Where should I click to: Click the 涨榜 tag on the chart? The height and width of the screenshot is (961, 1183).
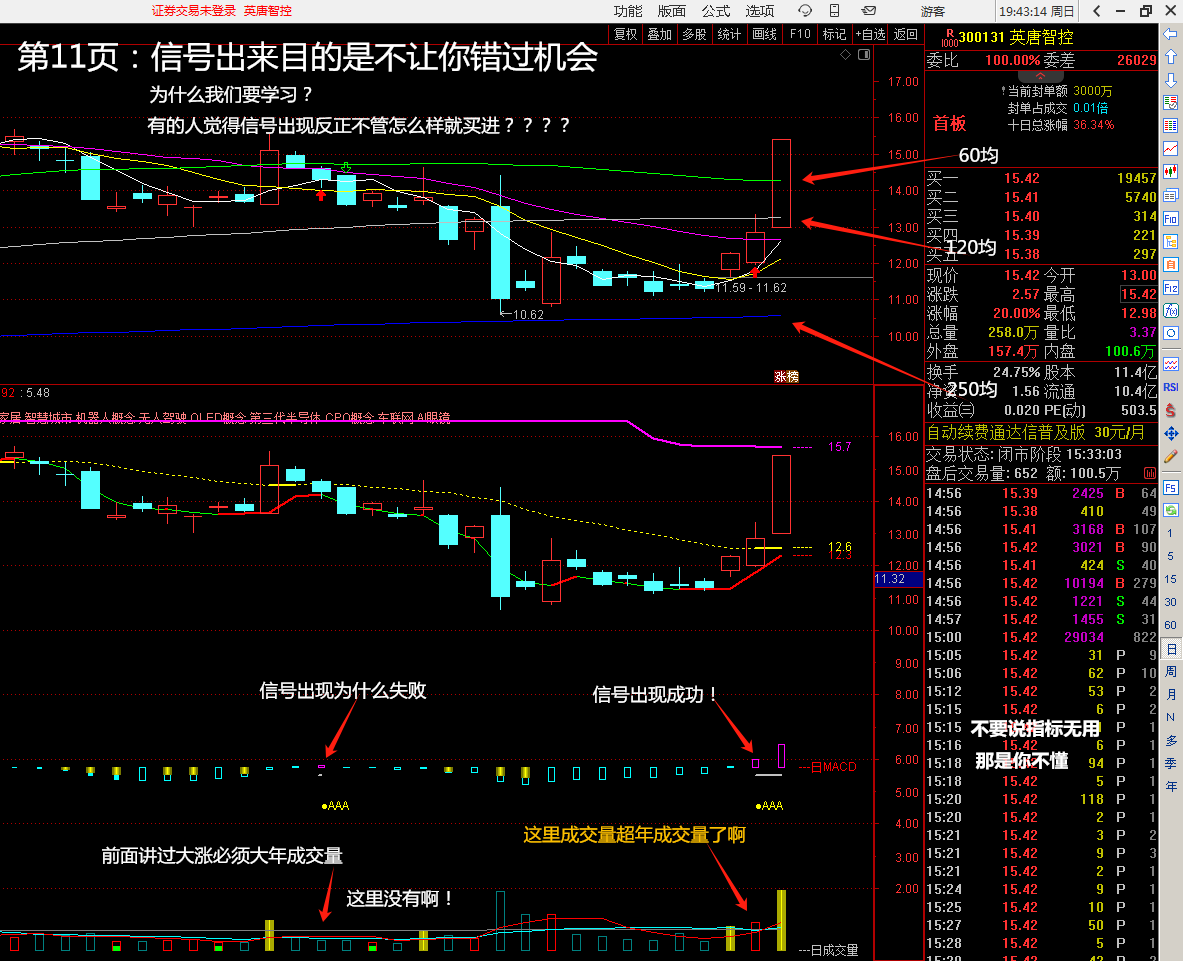click(786, 376)
